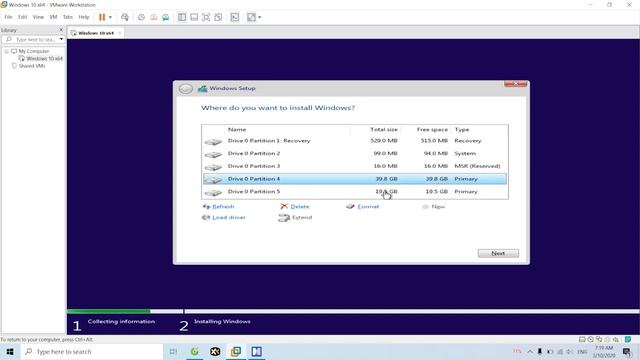Select Drive 0 Partition 2 row
640x360 pixels.
[x=355, y=153]
